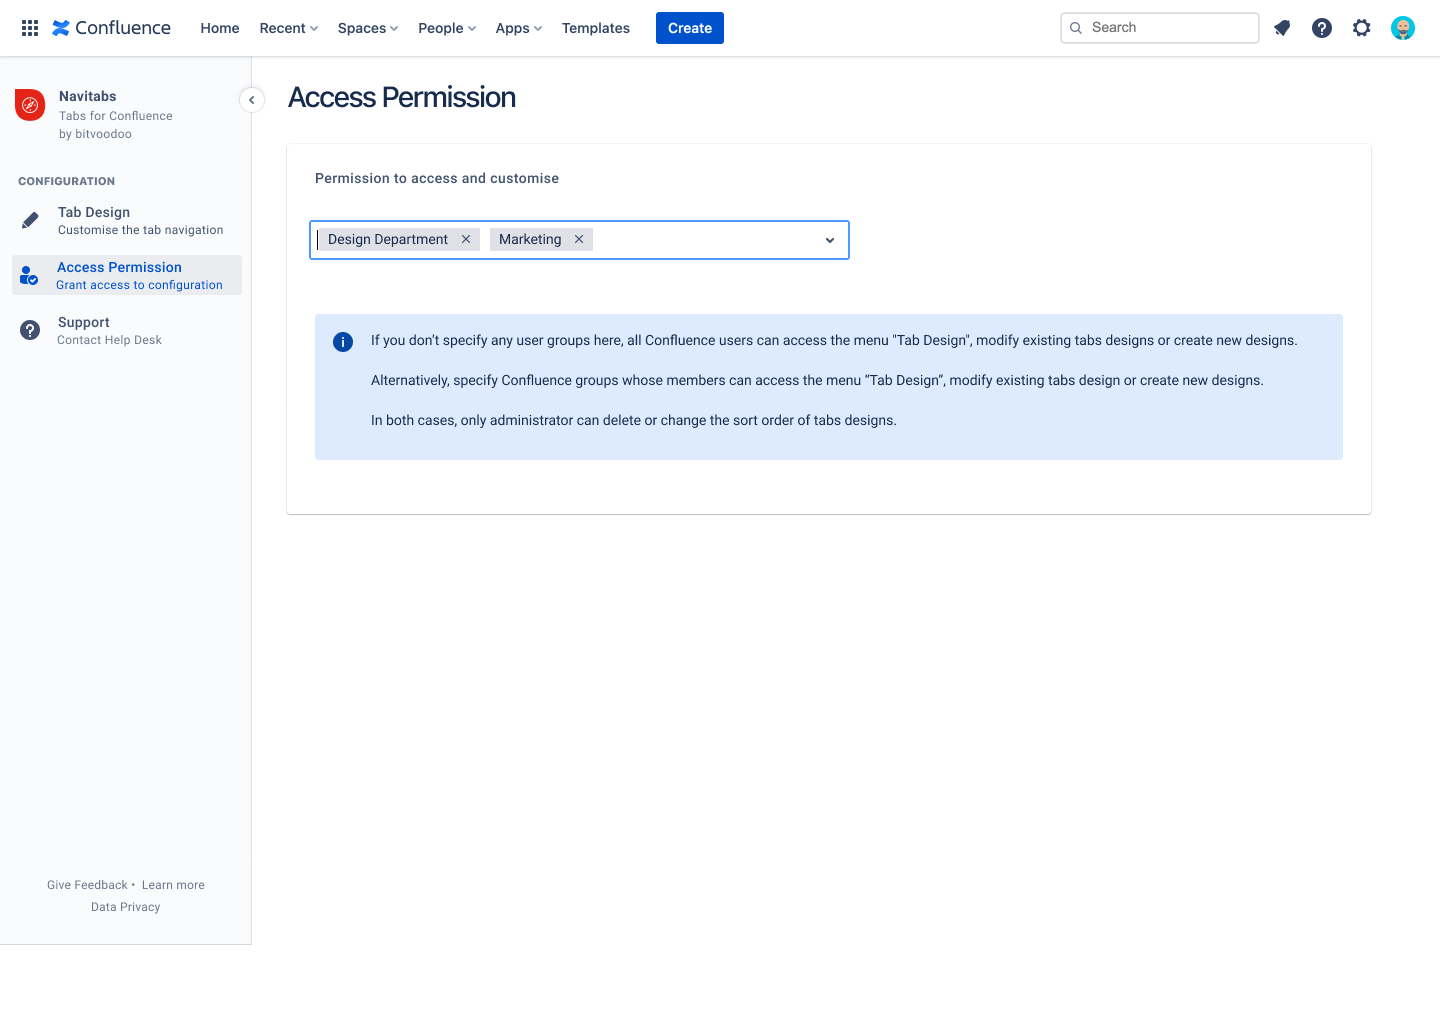Go to Home in the top navigation

pyautogui.click(x=220, y=28)
